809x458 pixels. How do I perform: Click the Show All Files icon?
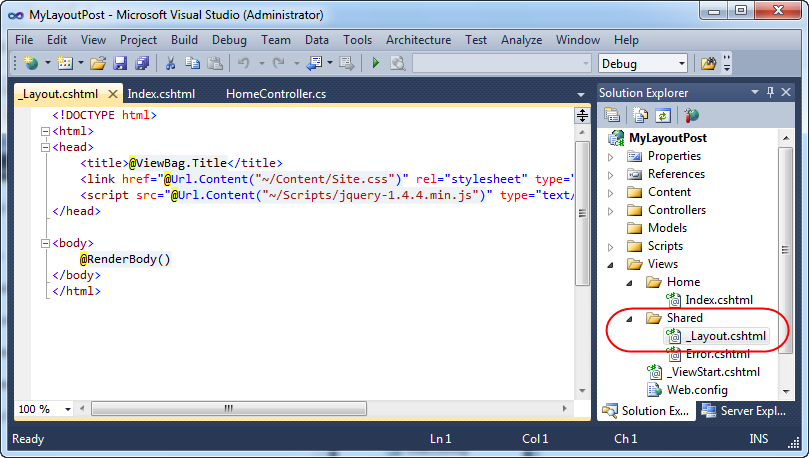[x=640, y=115]
